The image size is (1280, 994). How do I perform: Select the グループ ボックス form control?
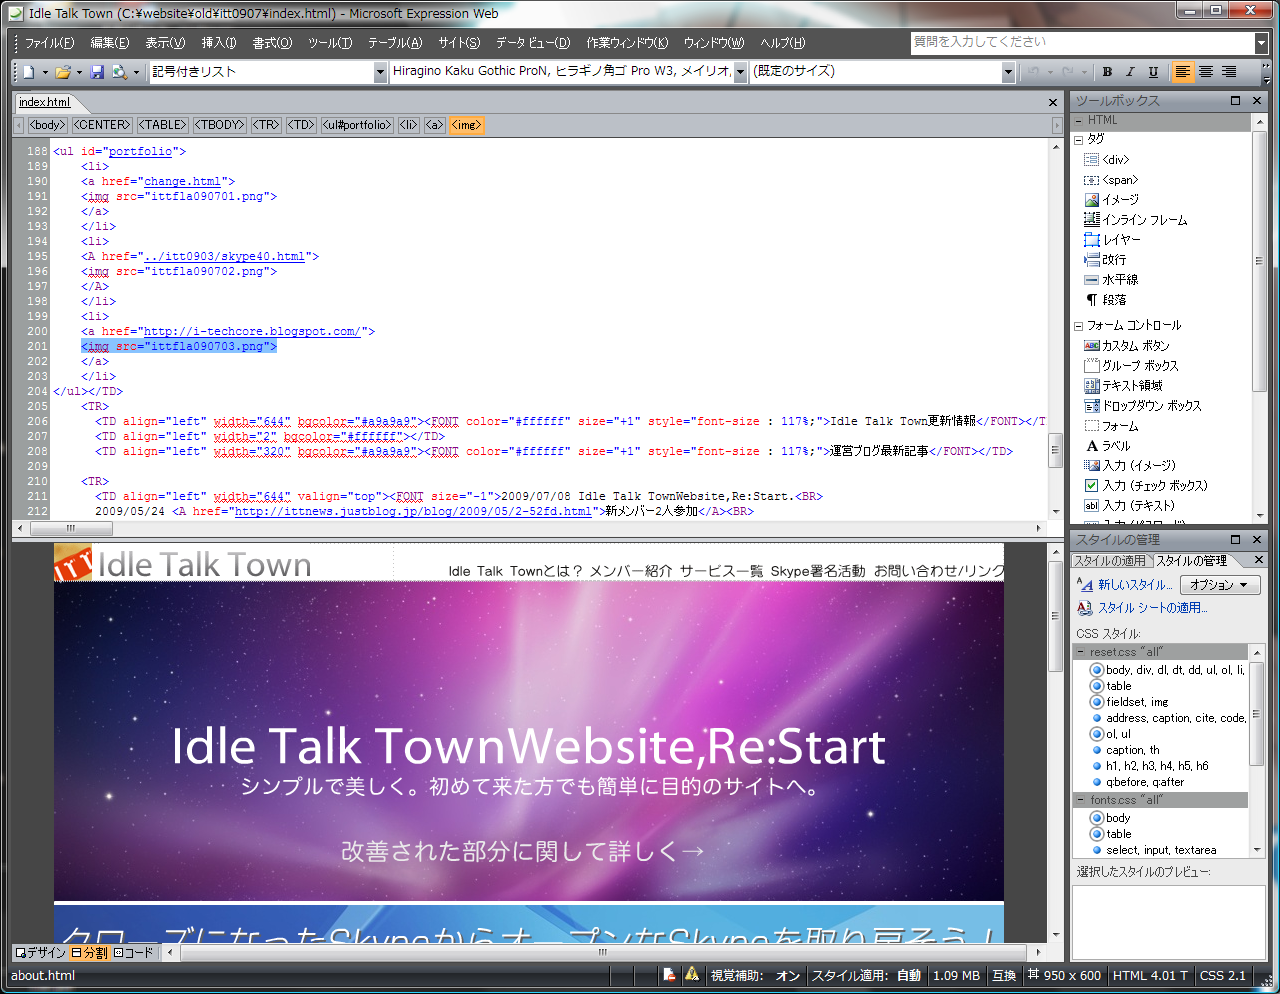click(1131, 366)
